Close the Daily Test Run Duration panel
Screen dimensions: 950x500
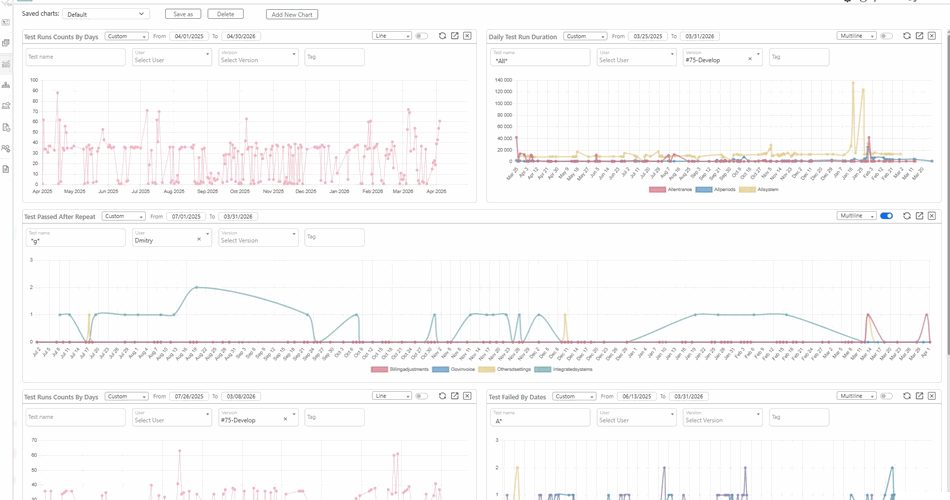click(x=932, y=36)
